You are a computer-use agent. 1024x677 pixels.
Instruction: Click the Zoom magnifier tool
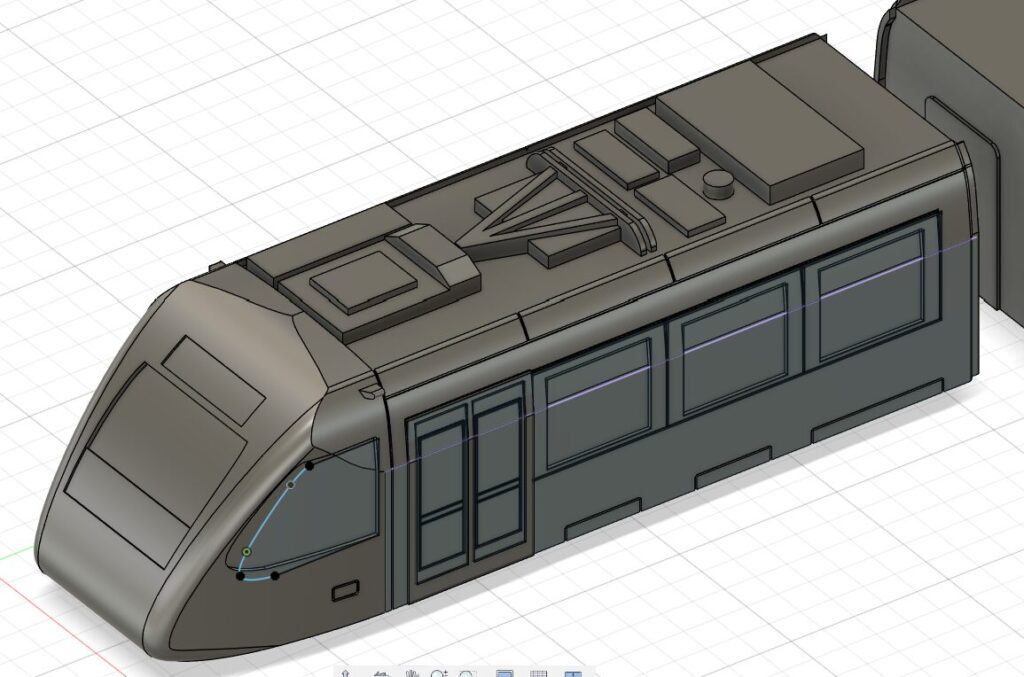[x=438, y=674]
